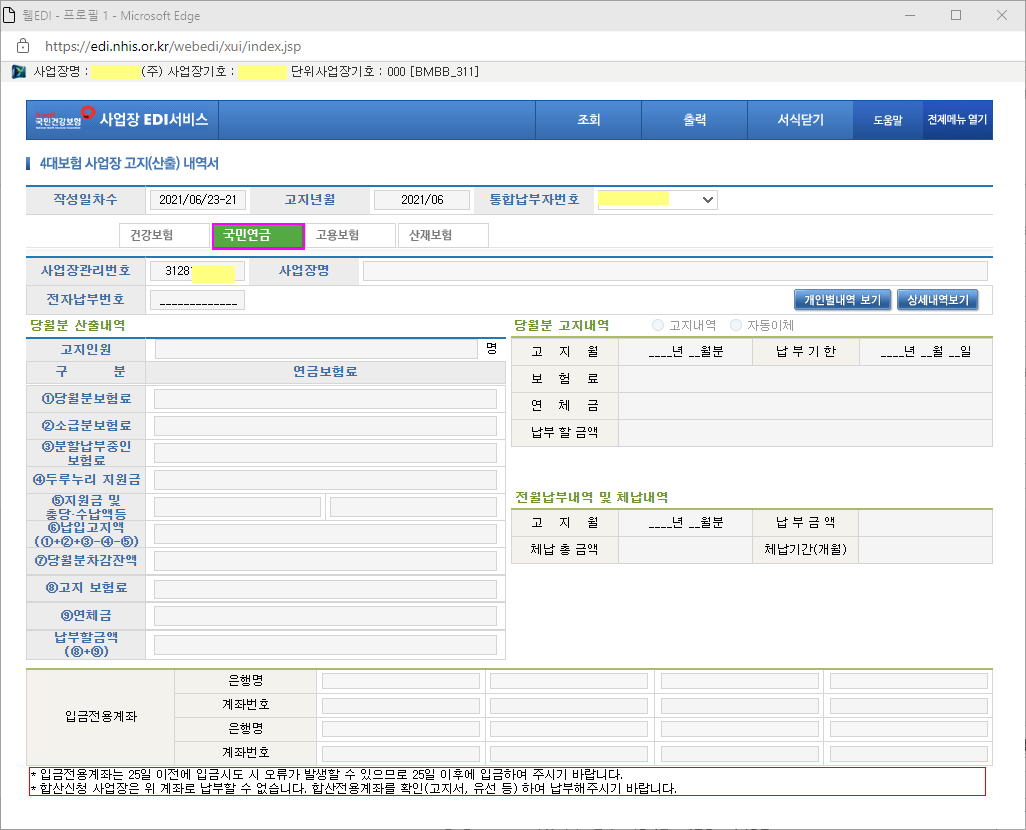Click the site lock icon in address bar
Viewport: 1026px width, 830px height.
(23, 46)
